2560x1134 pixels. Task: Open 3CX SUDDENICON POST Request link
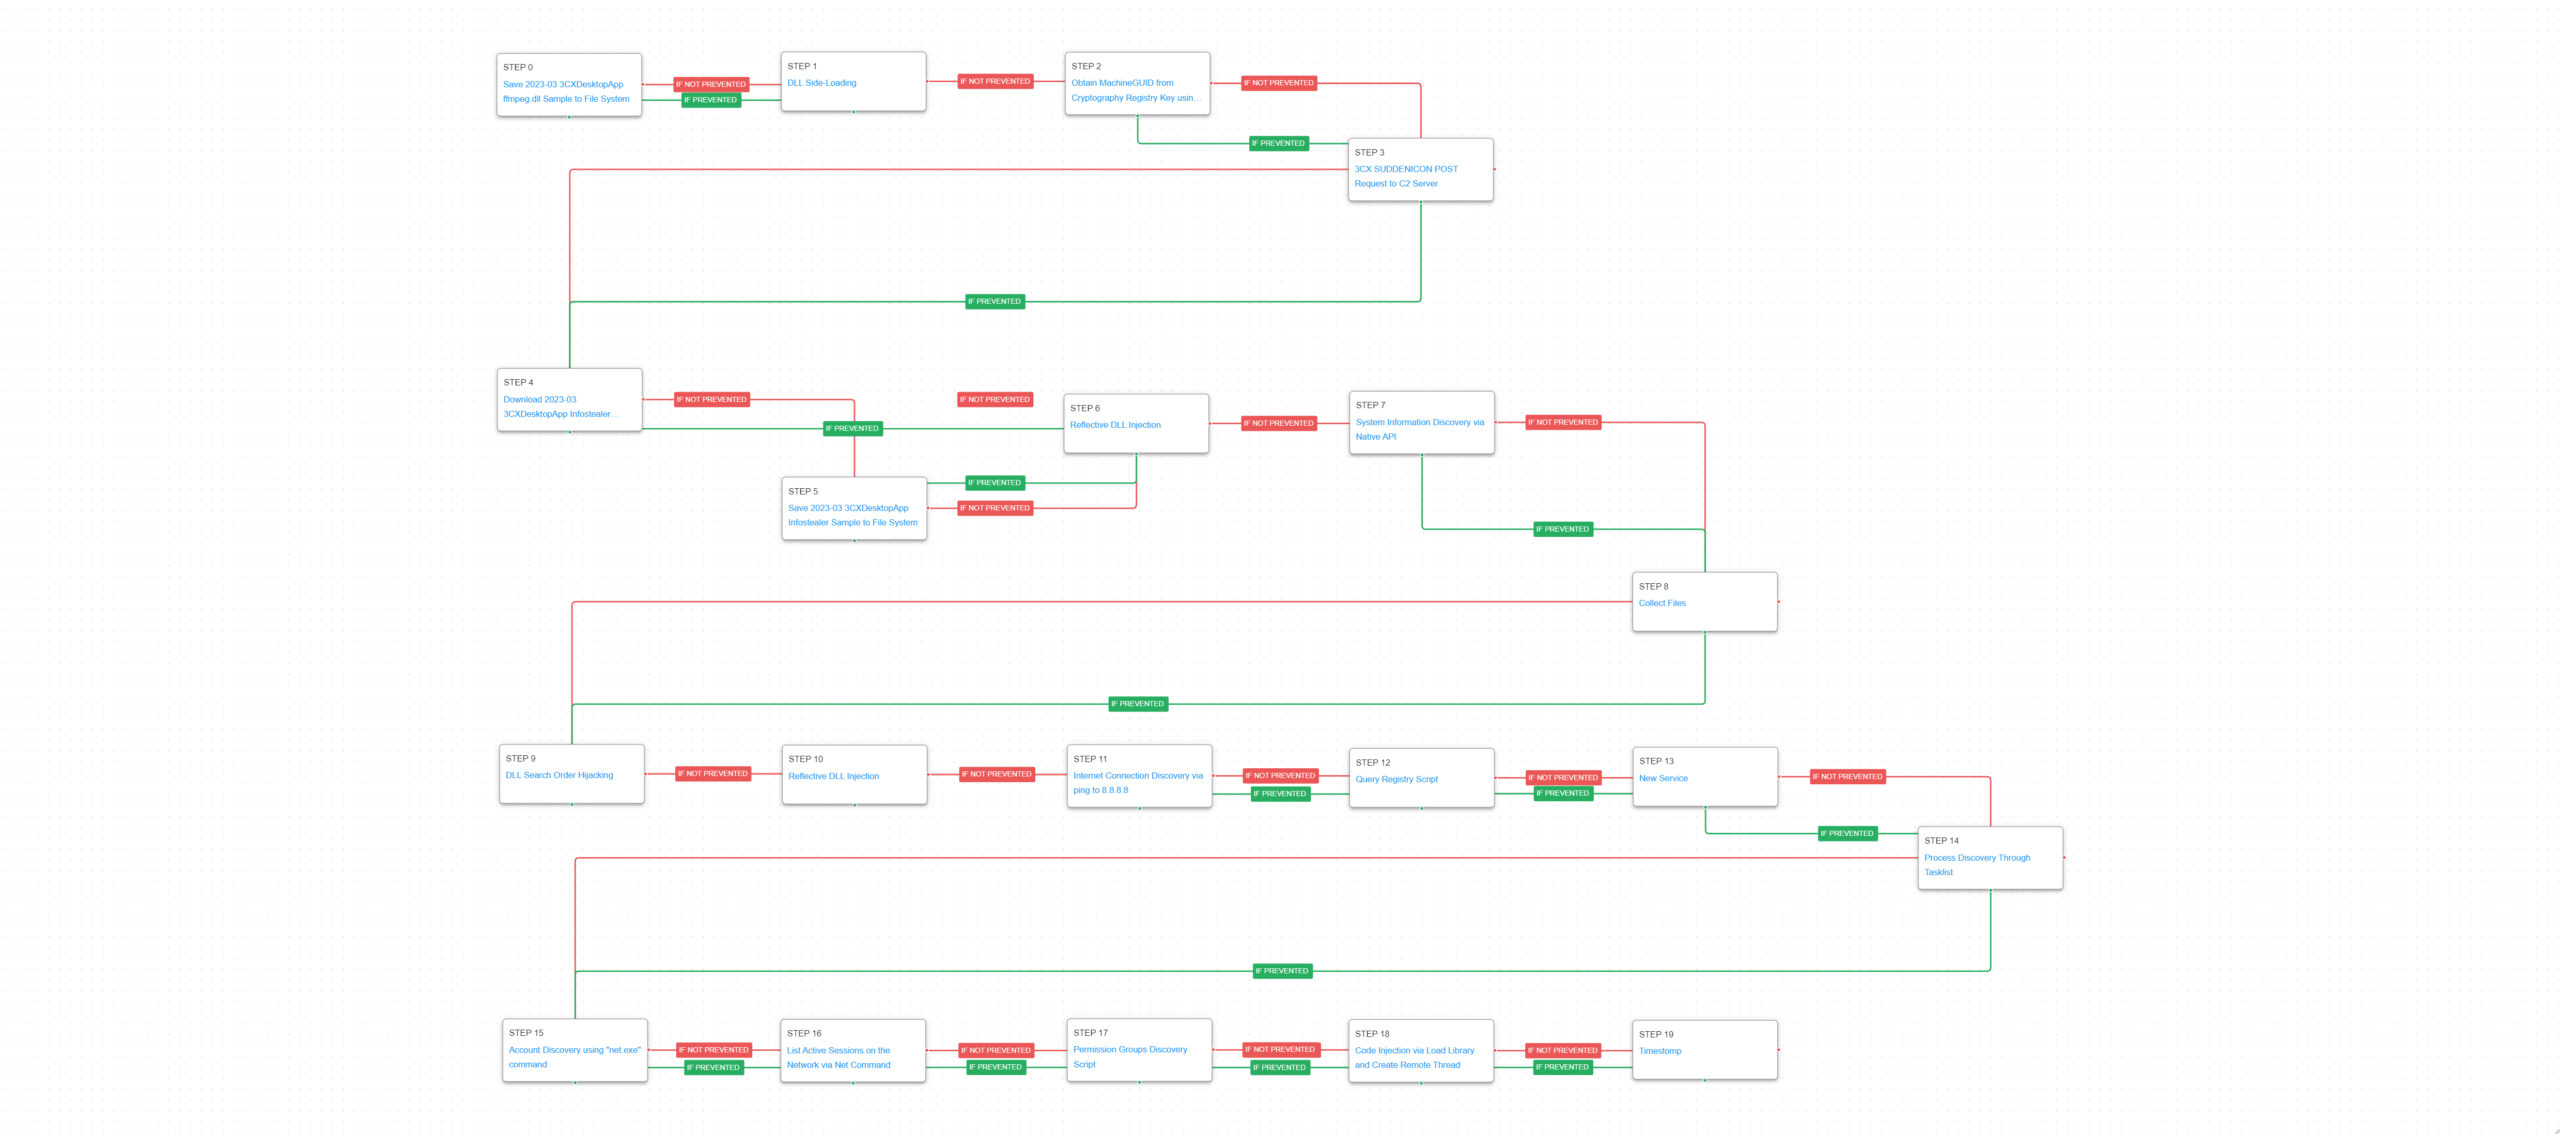(x=1405, y=169)
